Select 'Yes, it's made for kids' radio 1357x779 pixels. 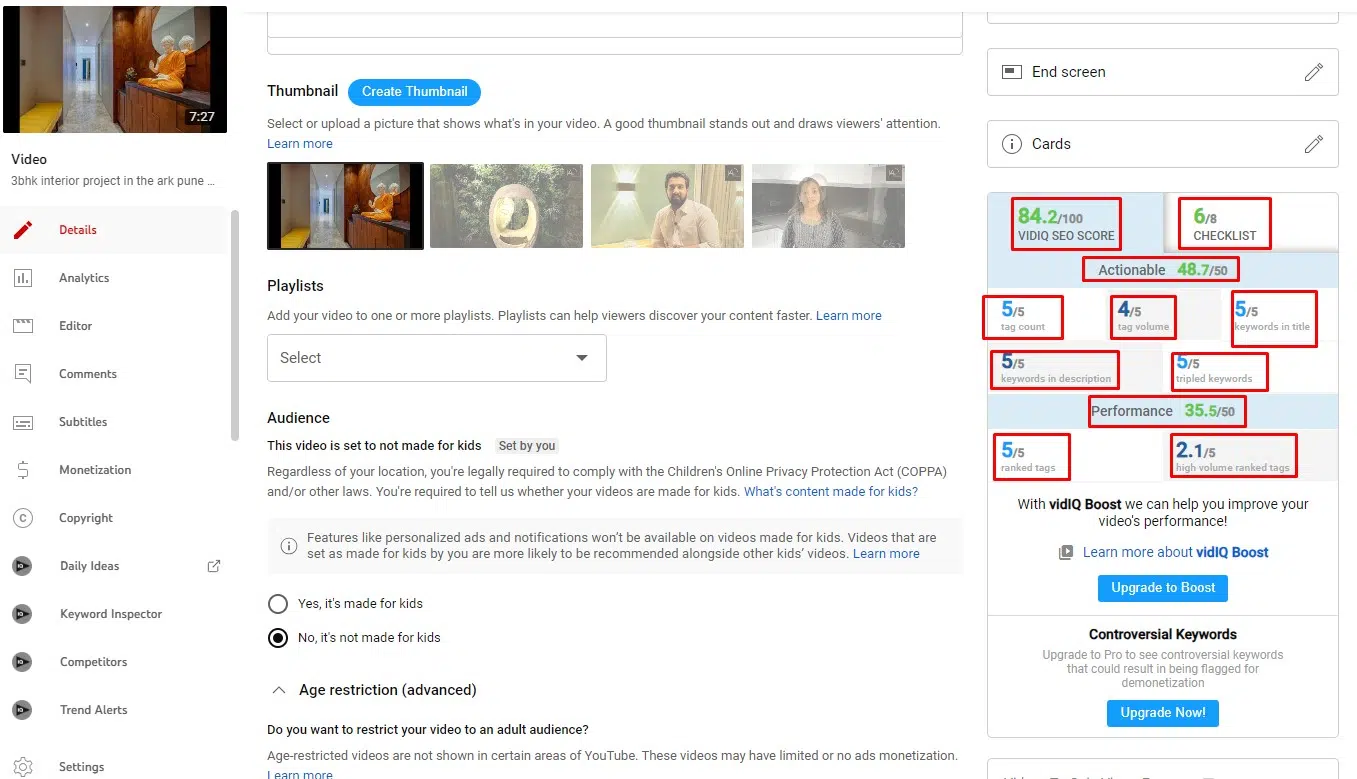pyautogui.click(x=278, y=604)
